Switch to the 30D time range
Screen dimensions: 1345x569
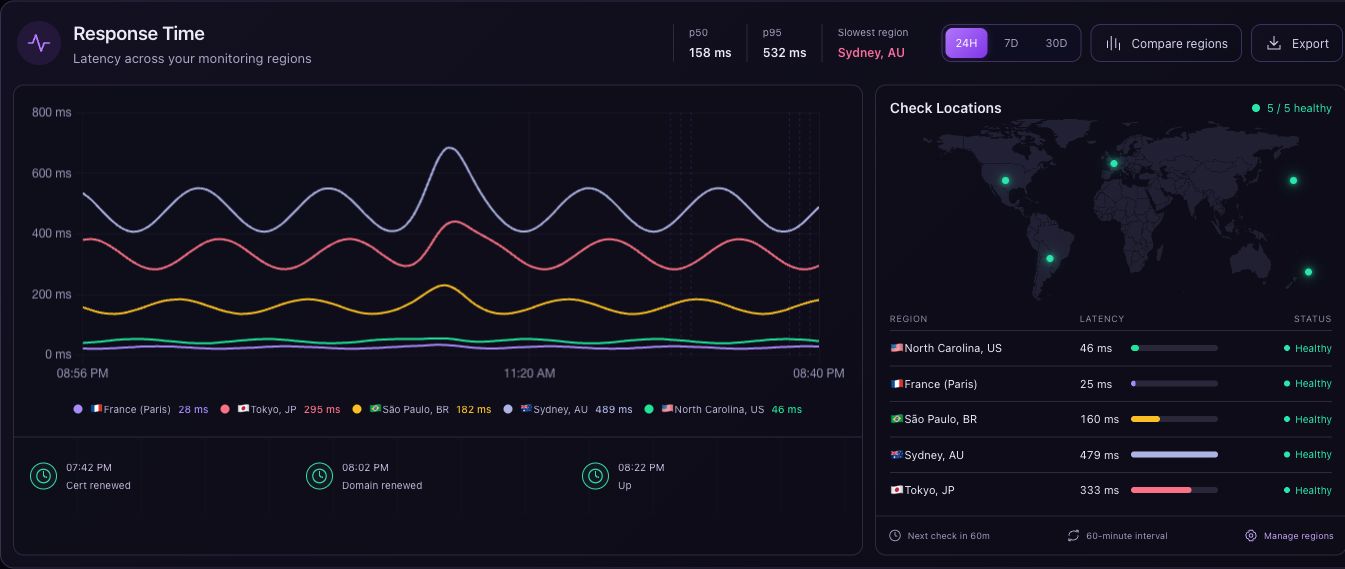coord(1056,43)
